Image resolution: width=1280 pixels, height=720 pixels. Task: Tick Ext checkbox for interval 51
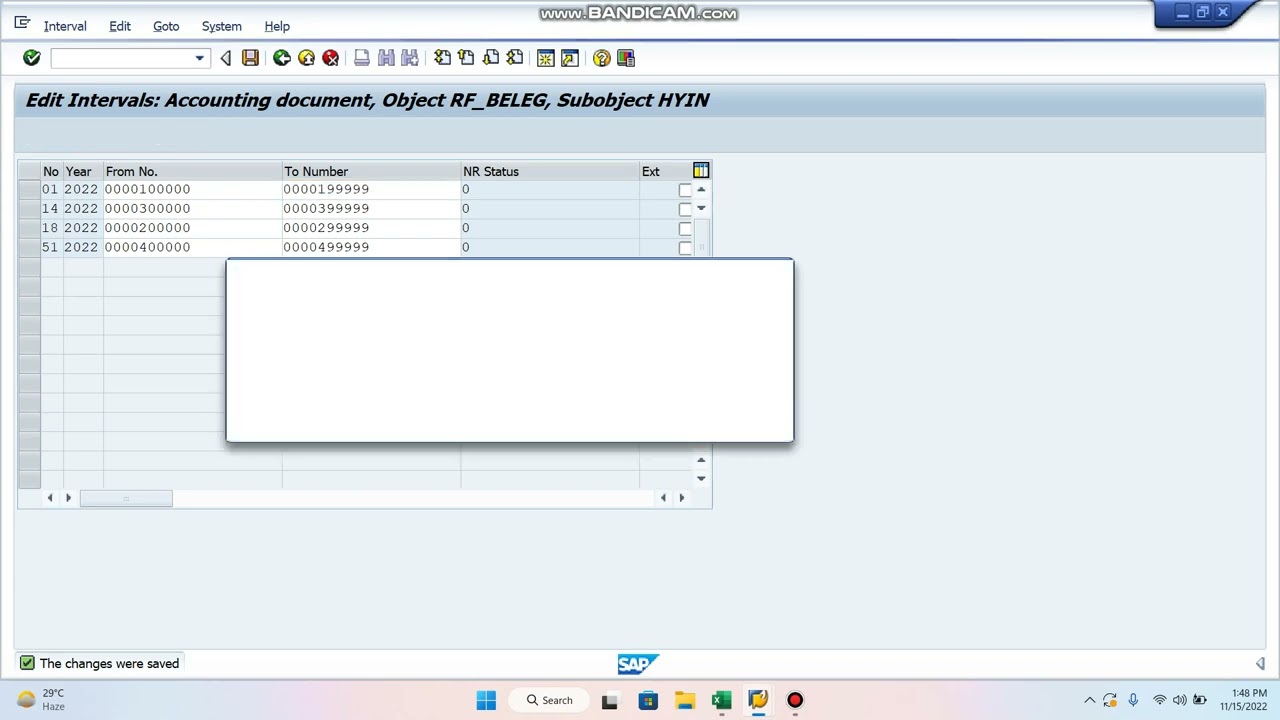(x=685, y=247)
